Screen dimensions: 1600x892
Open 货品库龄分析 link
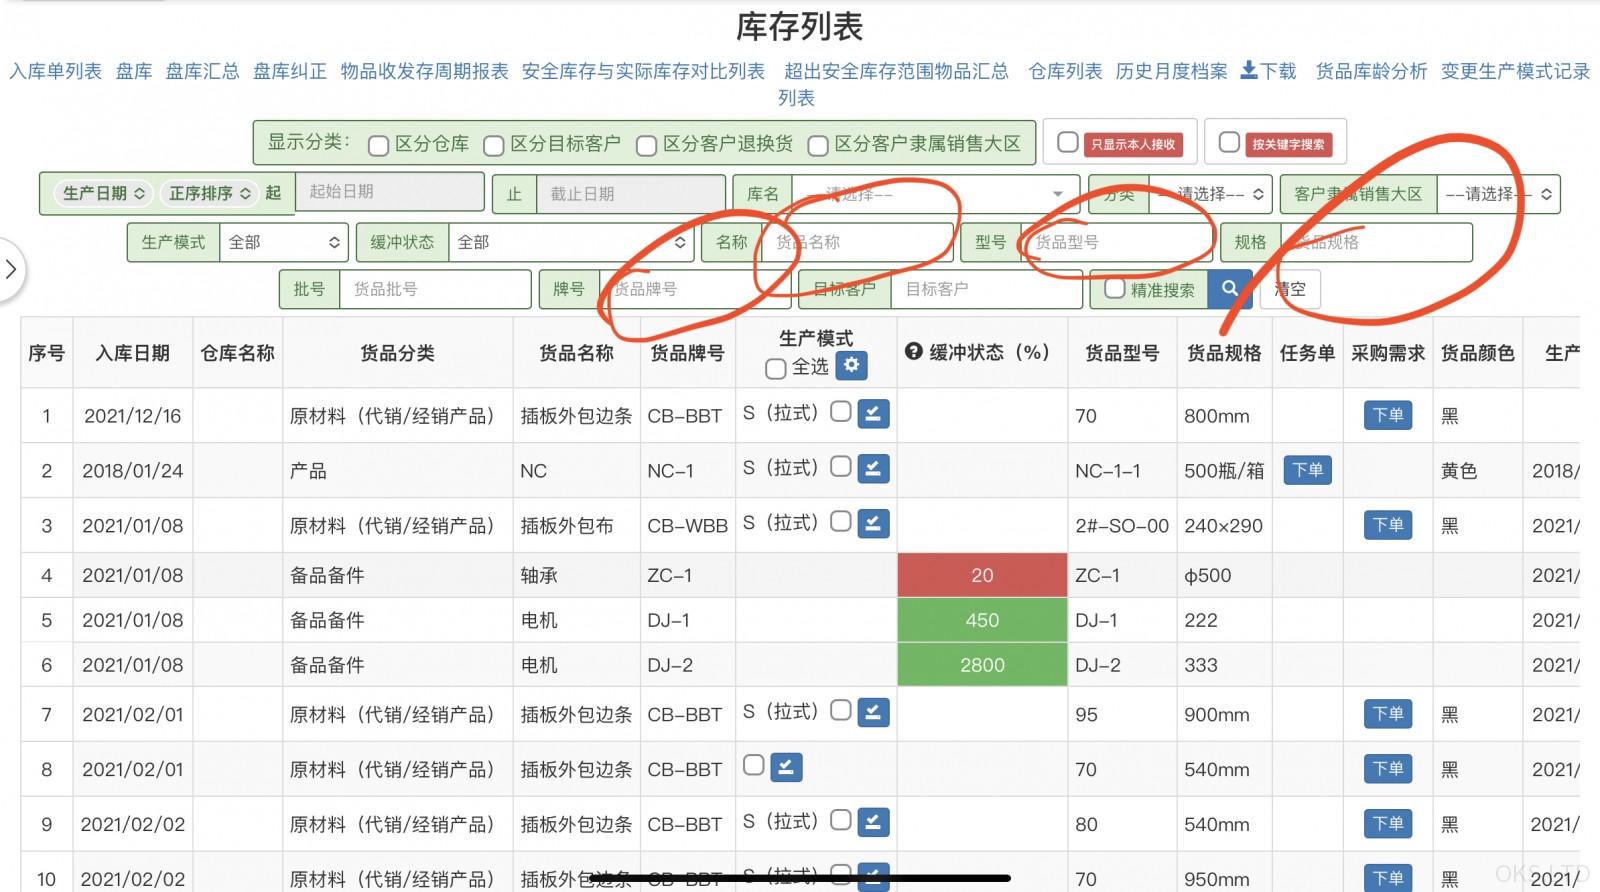pos(1371,71)
